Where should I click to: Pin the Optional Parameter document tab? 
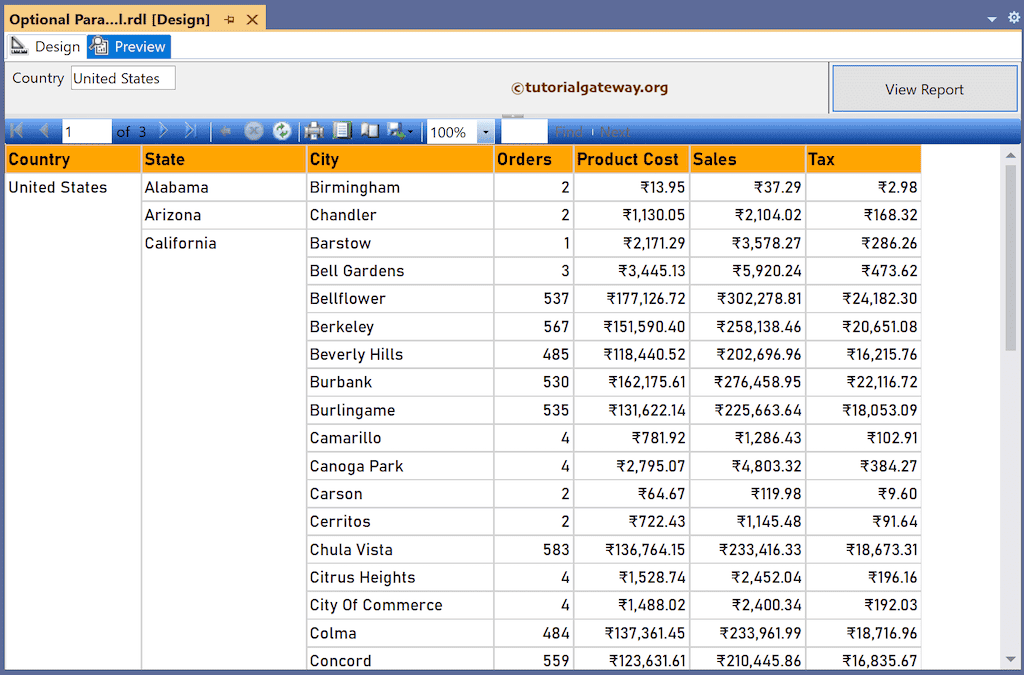click(x=230, y=20)
